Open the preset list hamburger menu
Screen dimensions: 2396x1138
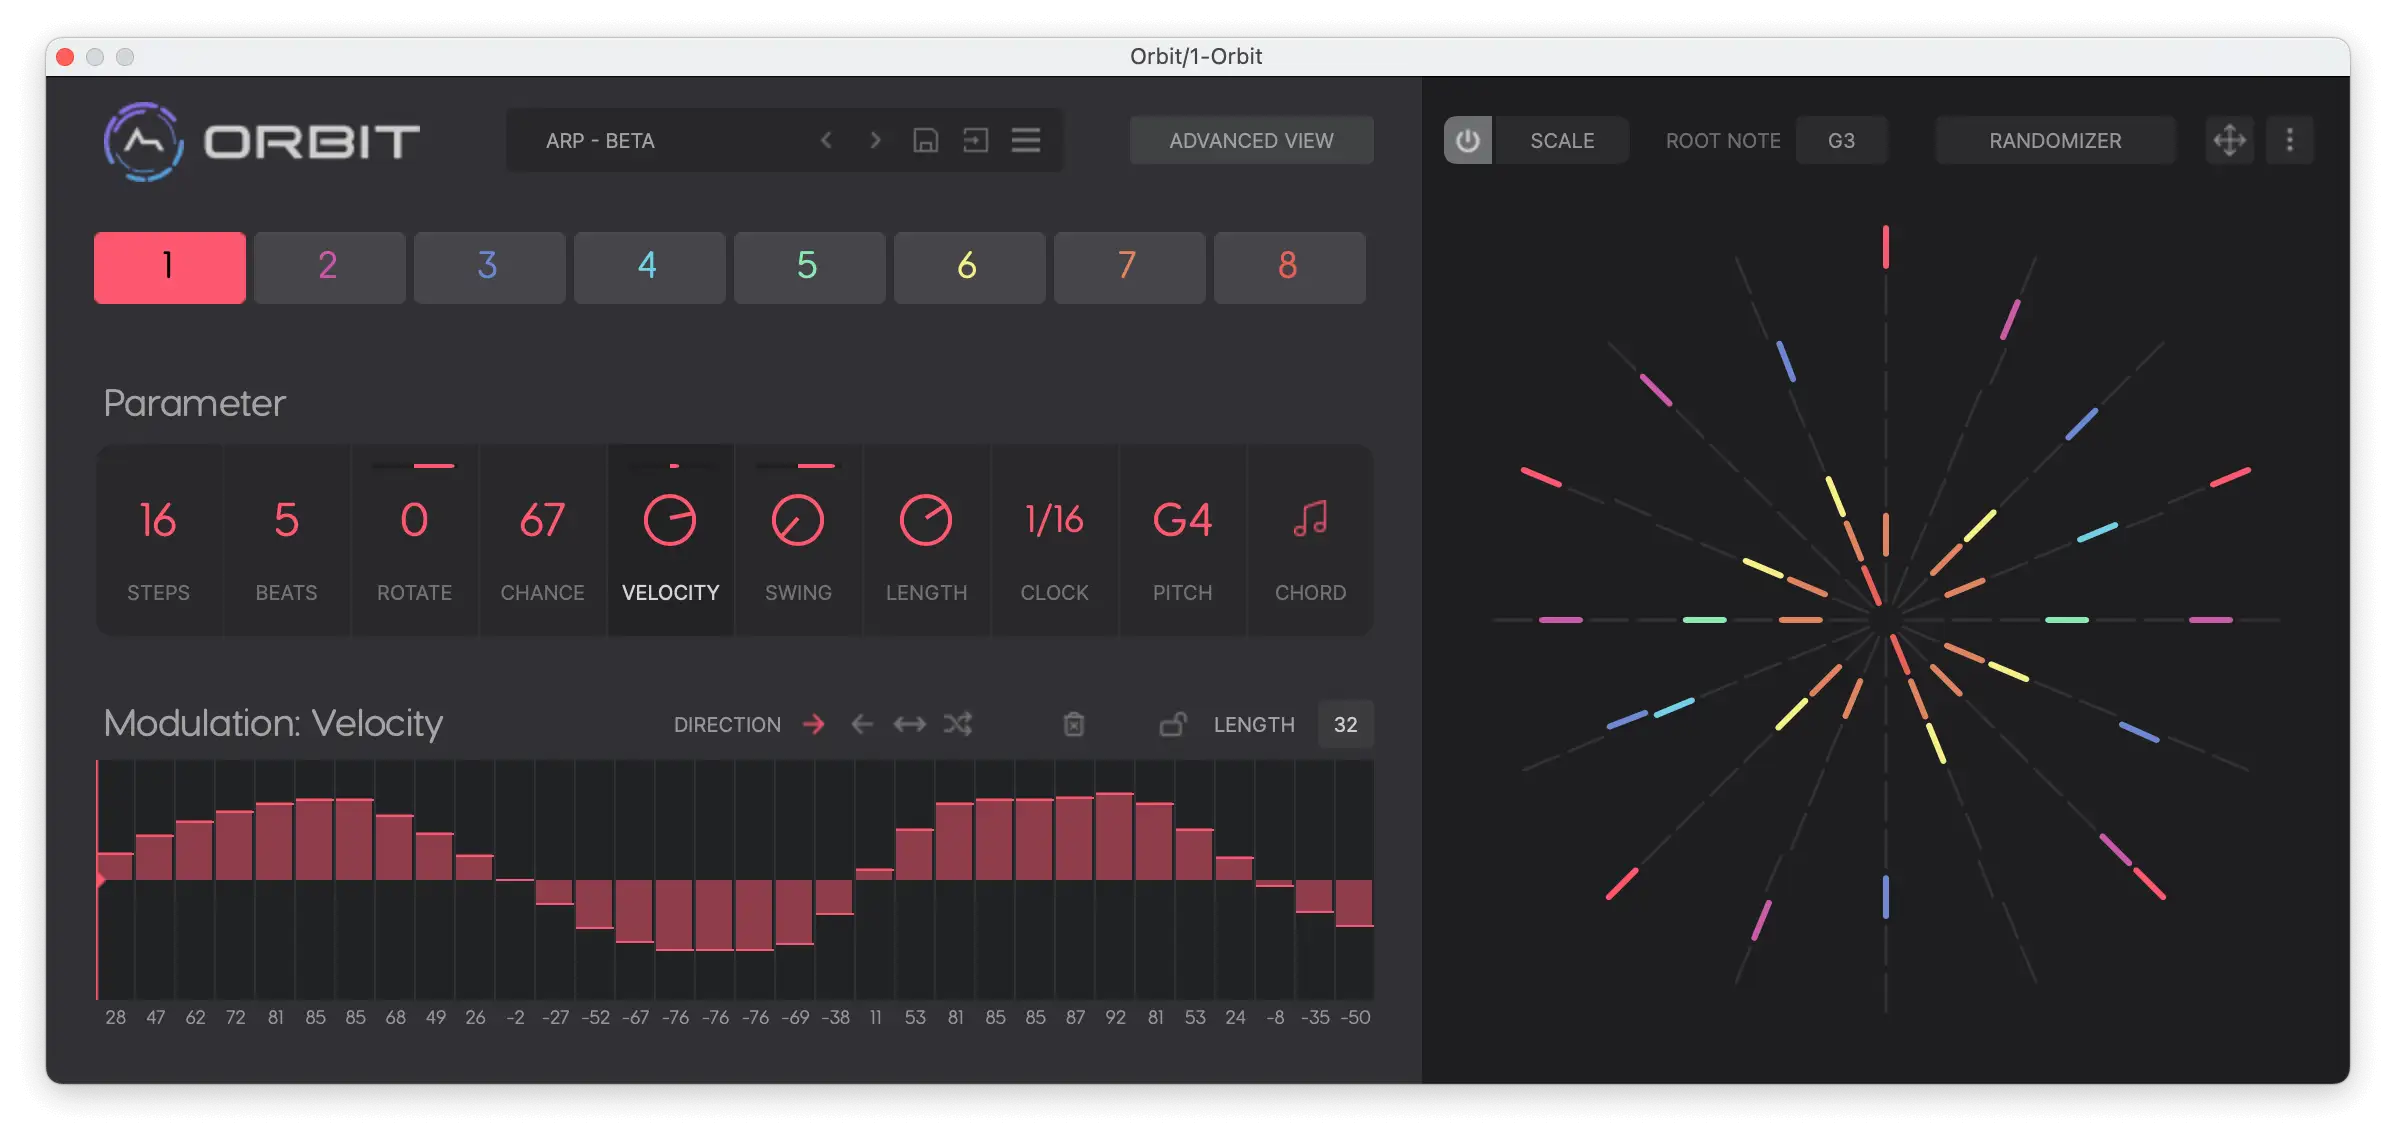[x=1026, y=141]
